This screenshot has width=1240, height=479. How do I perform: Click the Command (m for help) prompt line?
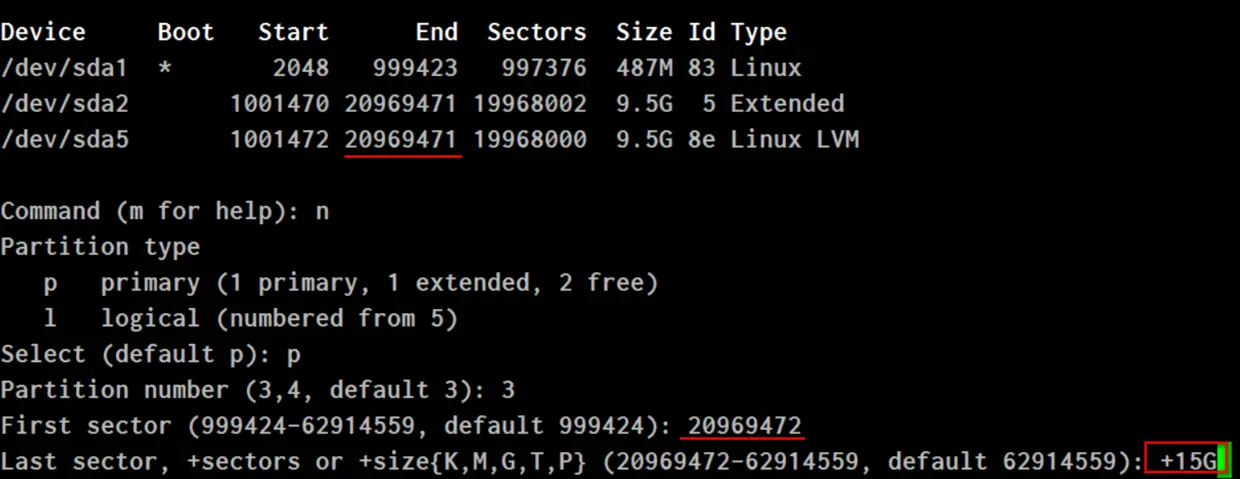coord(165,211)
